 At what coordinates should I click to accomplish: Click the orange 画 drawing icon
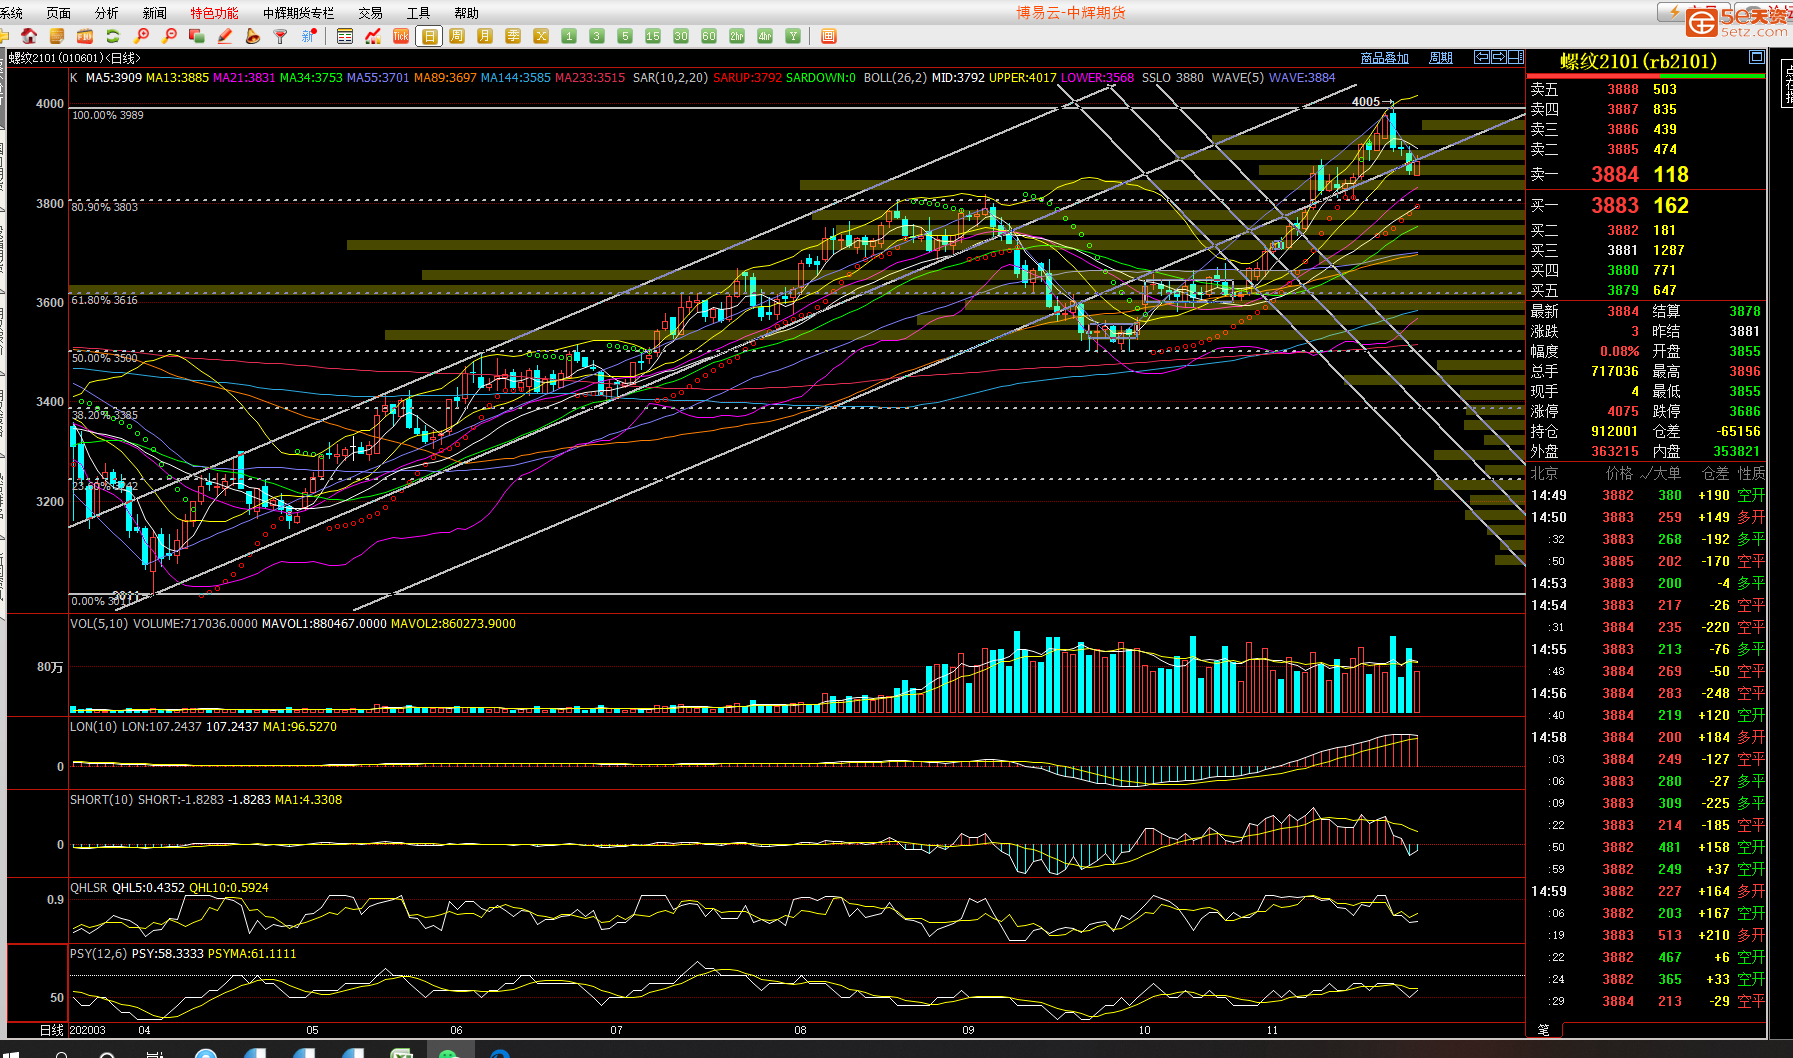point(828,36)
